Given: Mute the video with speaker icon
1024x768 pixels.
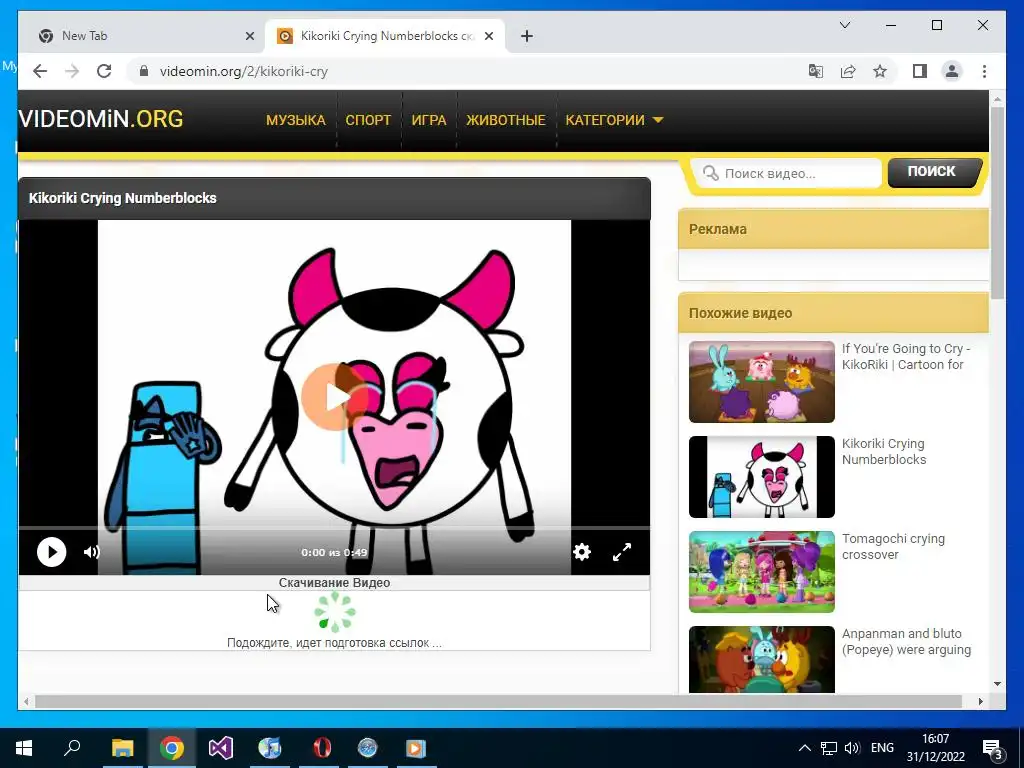Looking at the screenshot, I should (x=91, y=552).
